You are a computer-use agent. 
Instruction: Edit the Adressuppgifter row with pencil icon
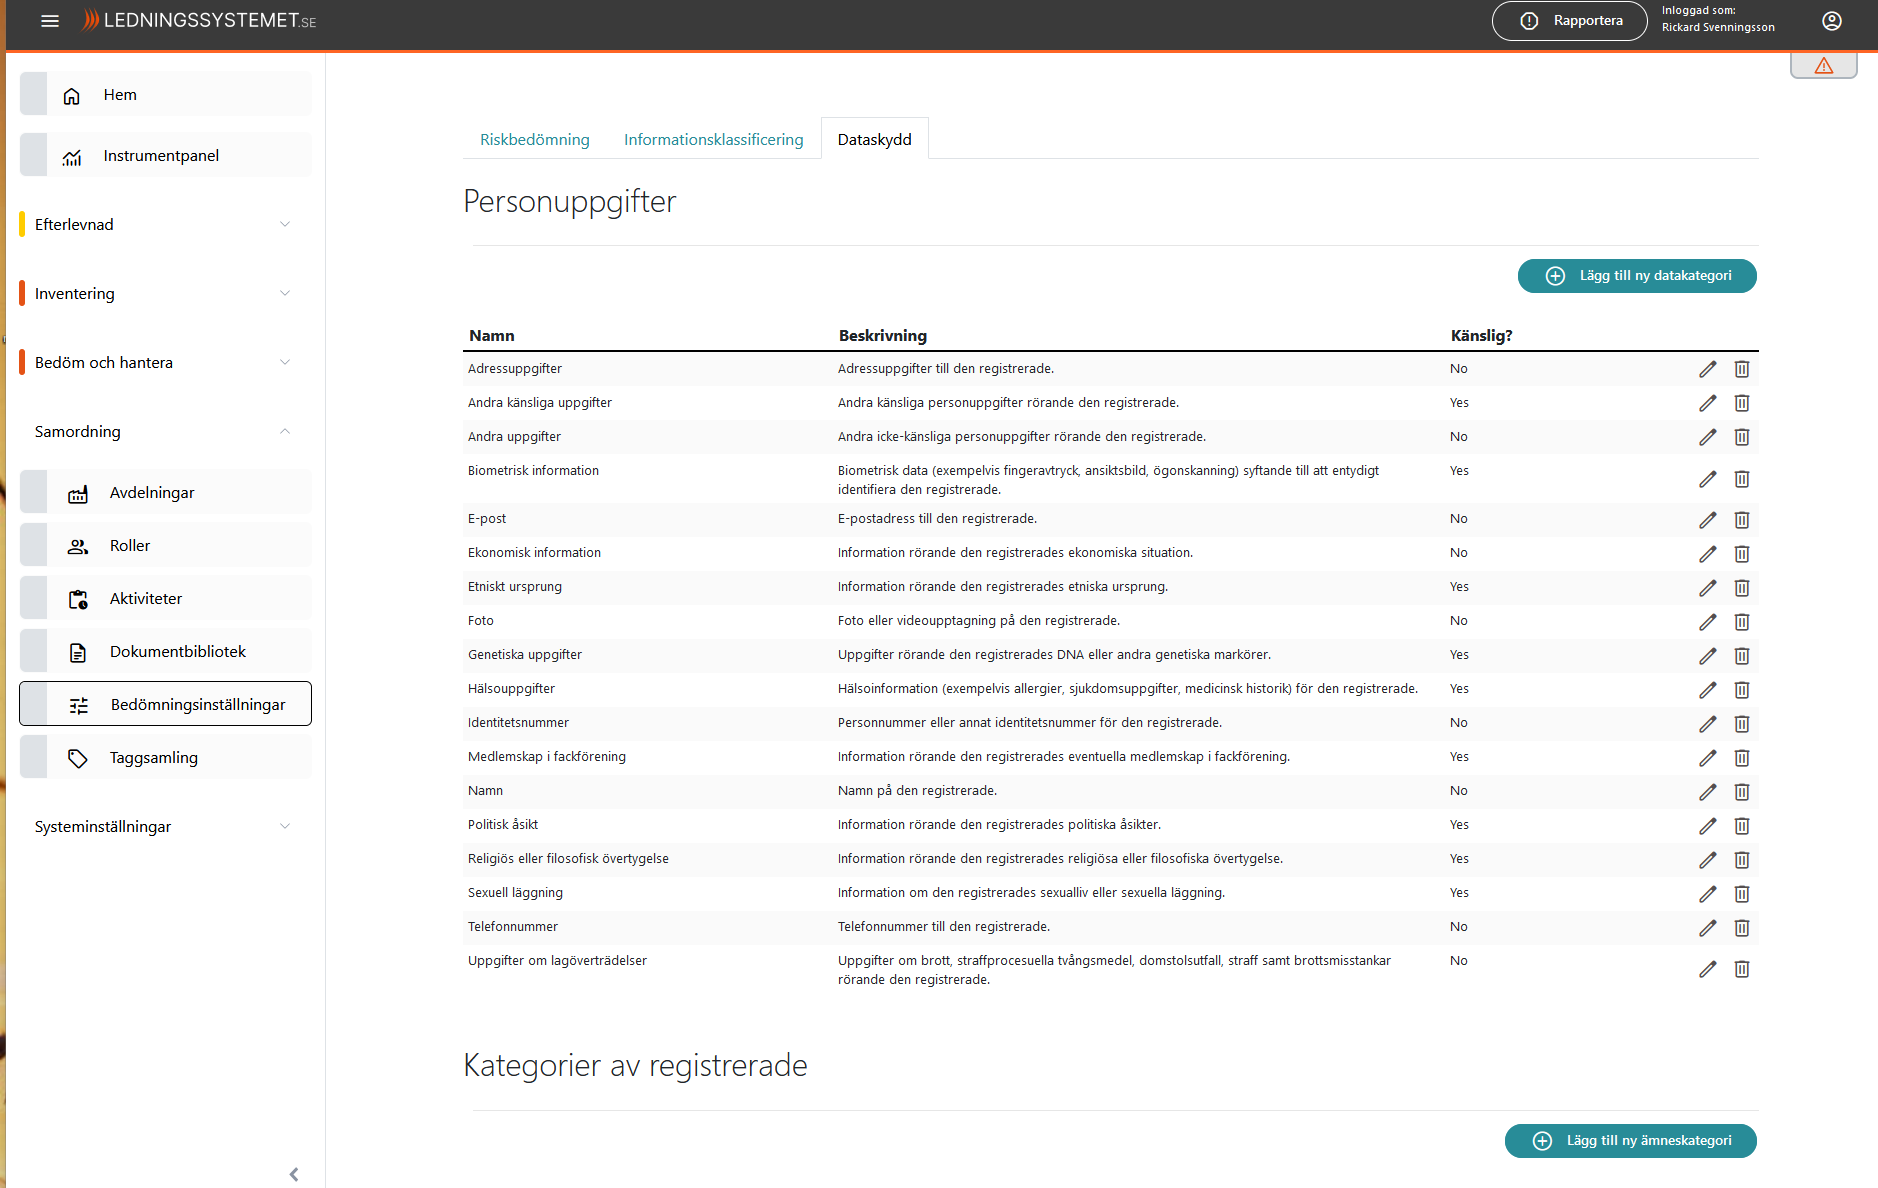[1707, 369]
